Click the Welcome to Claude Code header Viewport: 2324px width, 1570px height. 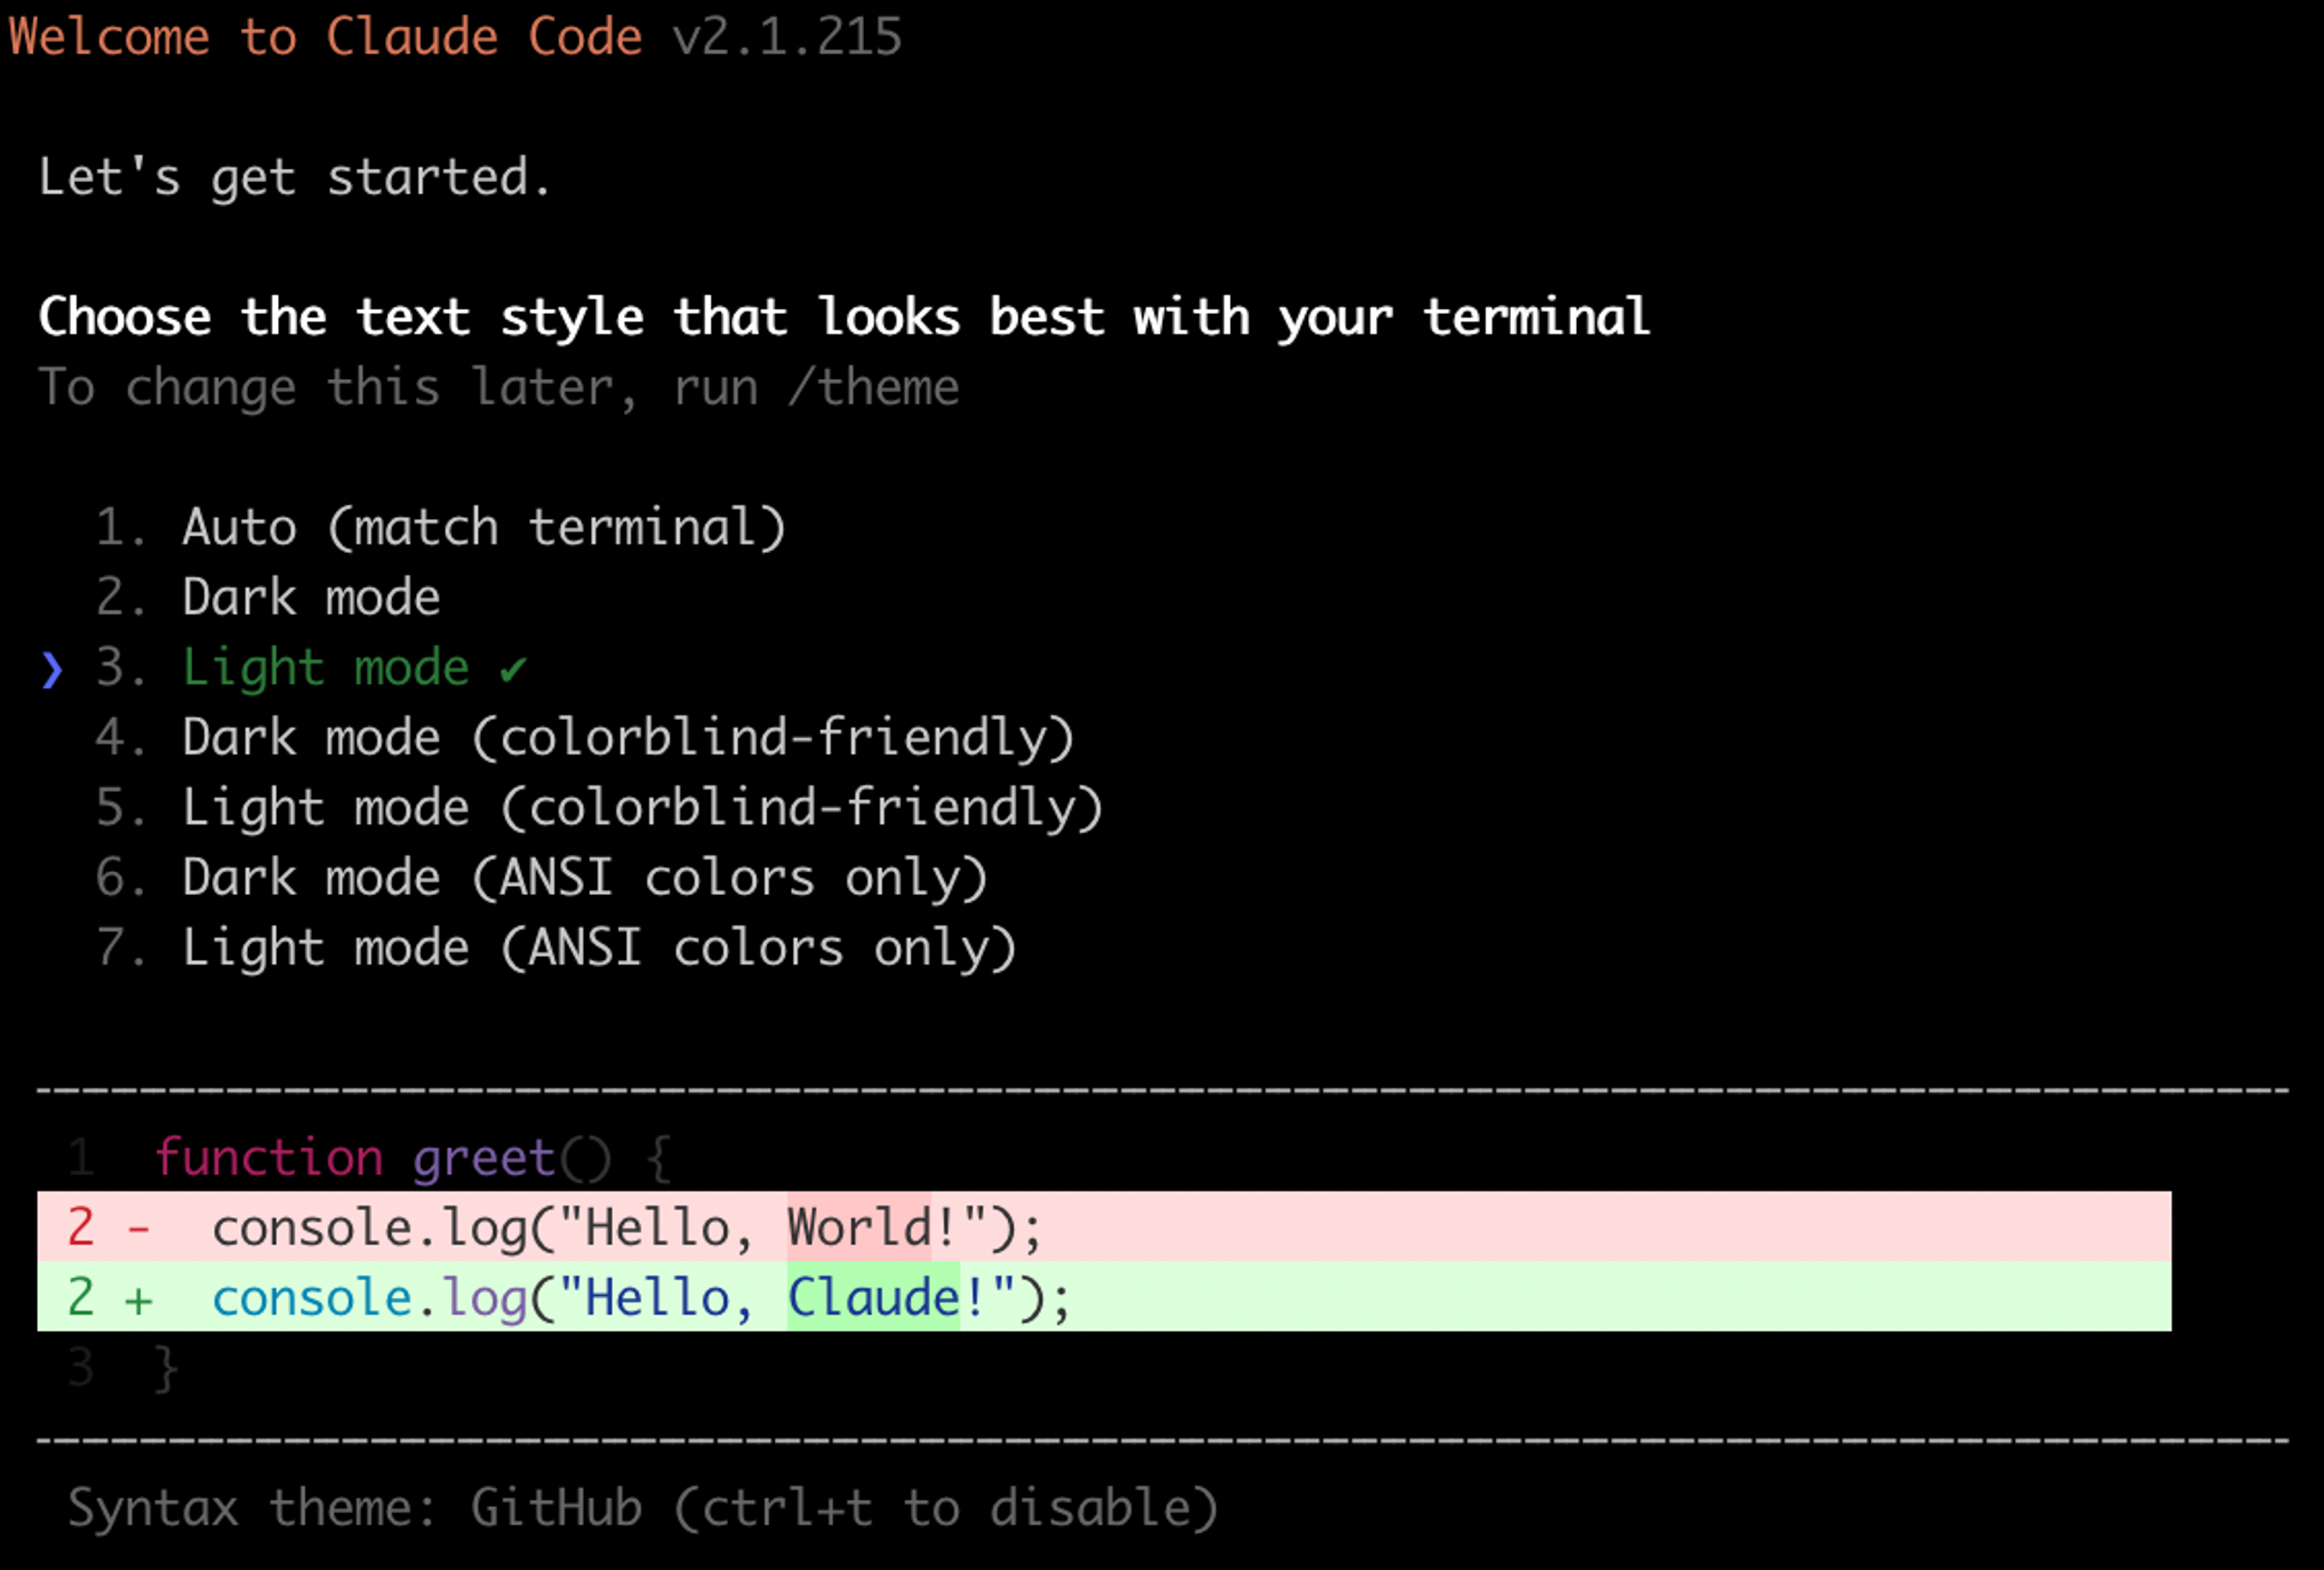[x=325, y=37]
